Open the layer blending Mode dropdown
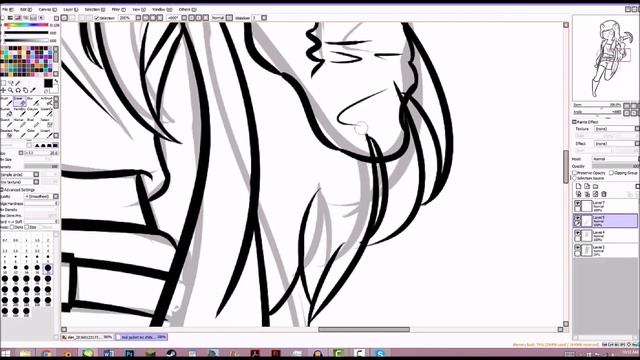 [x=616, y=159]
